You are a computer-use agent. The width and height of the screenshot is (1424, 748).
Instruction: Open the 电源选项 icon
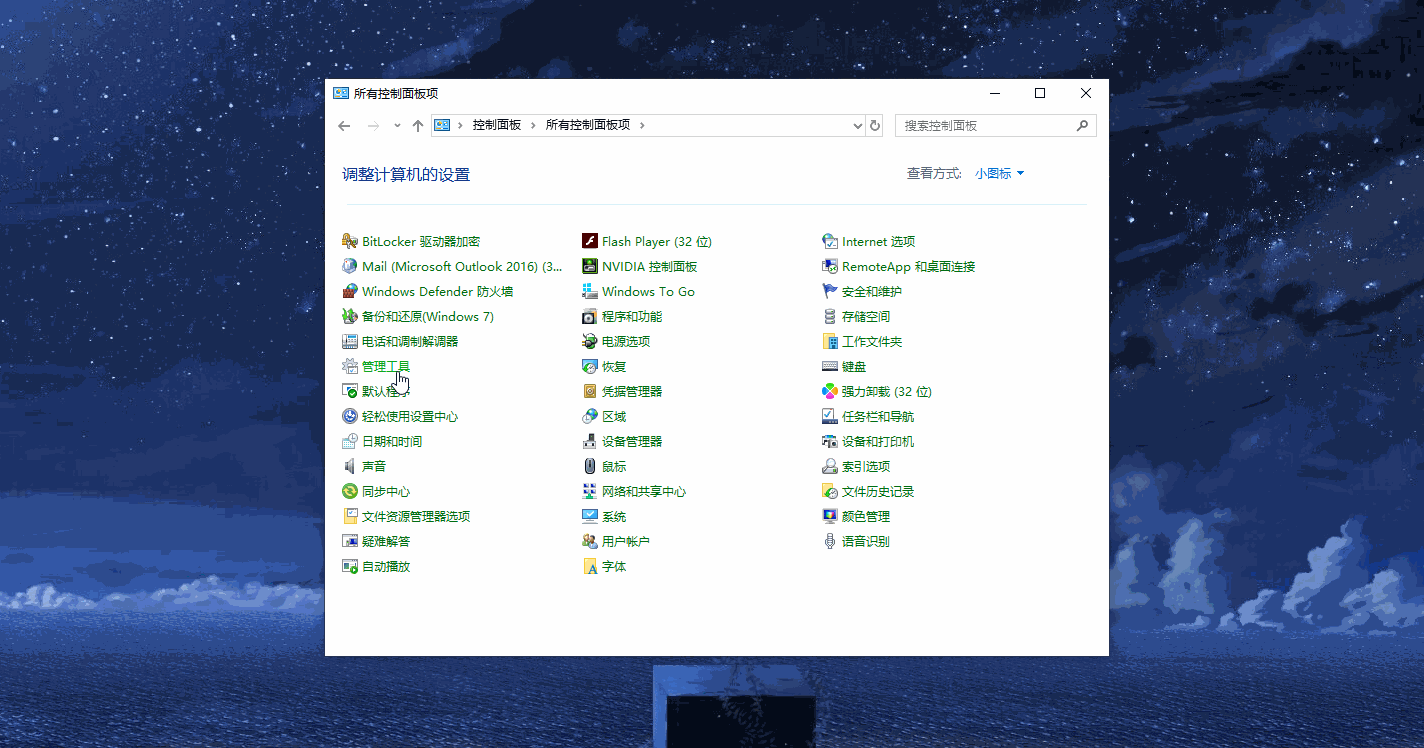[x=590, y=341]
